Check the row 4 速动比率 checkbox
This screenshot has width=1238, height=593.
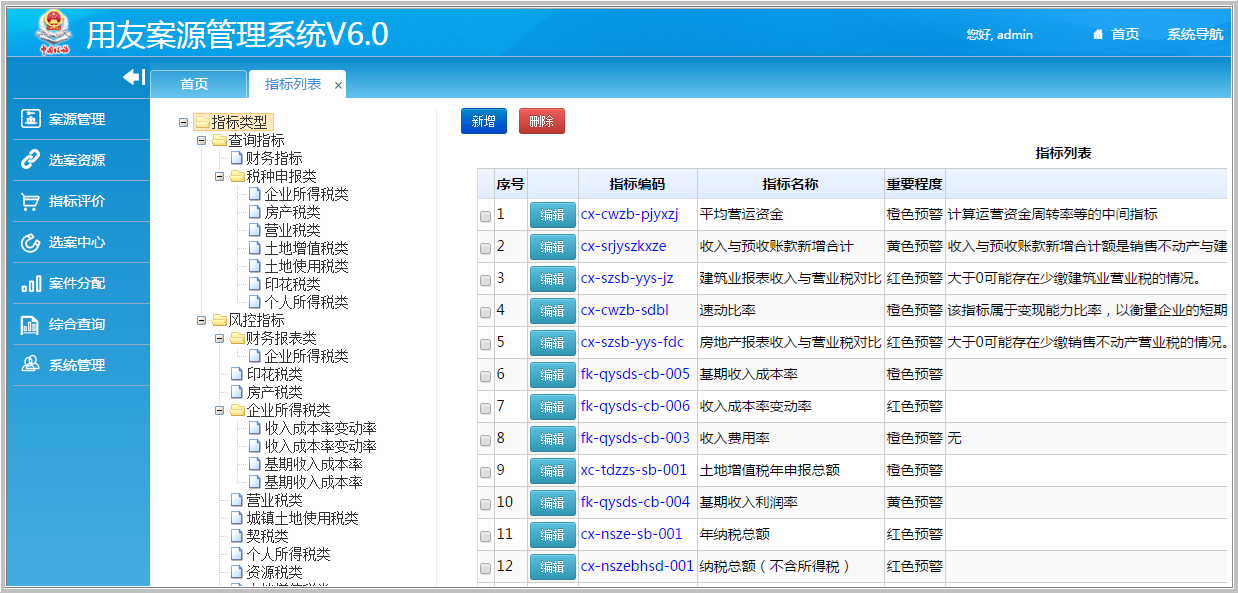486,312
